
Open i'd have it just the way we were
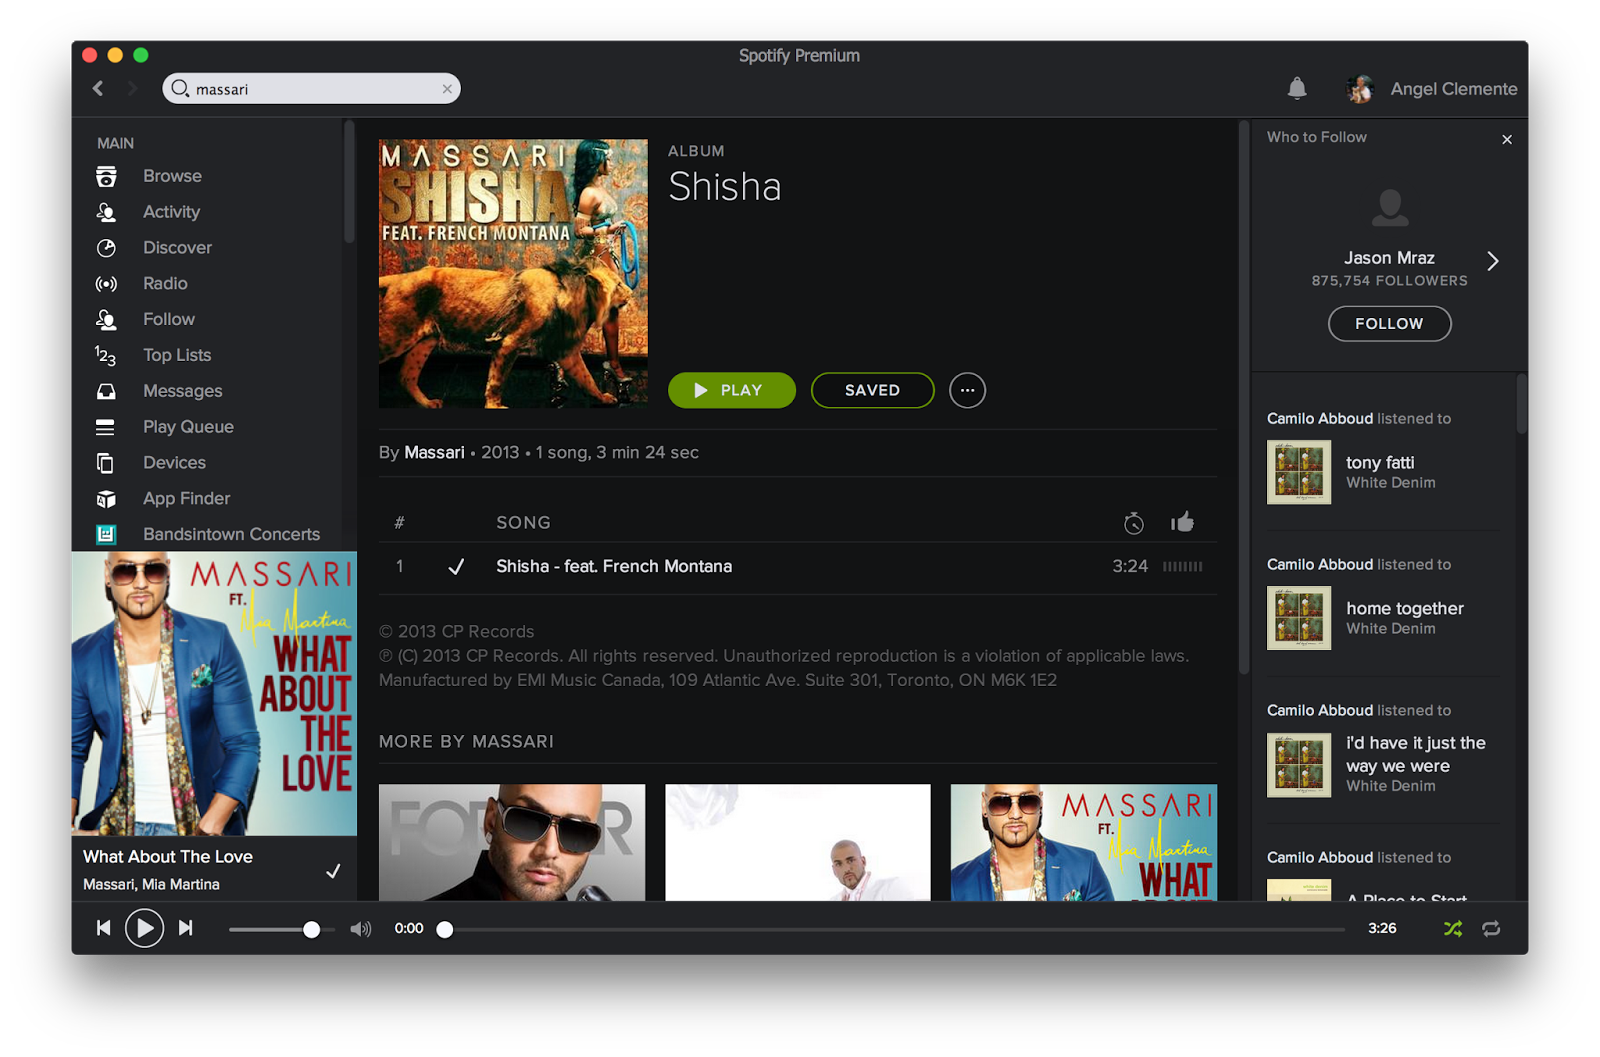(x=1416, y=754)
